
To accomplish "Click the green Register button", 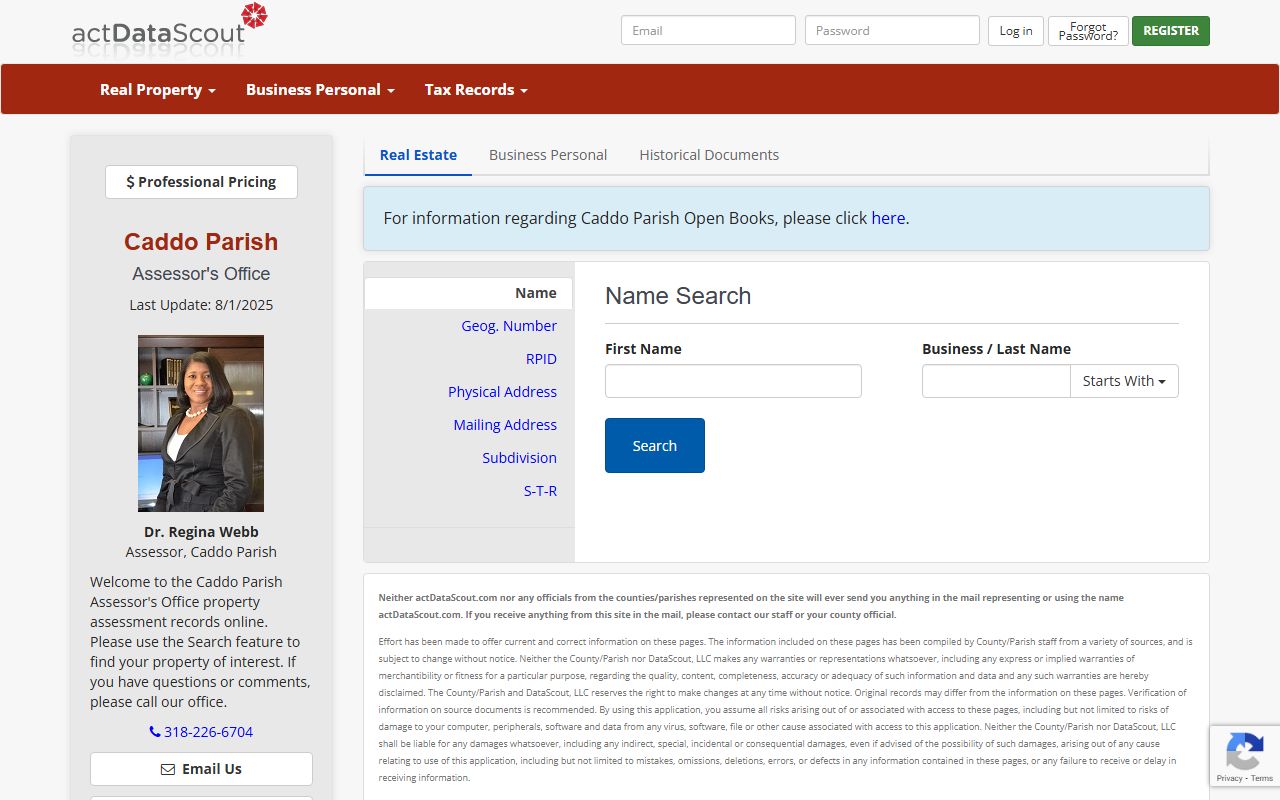I will tap(1170, 31).
